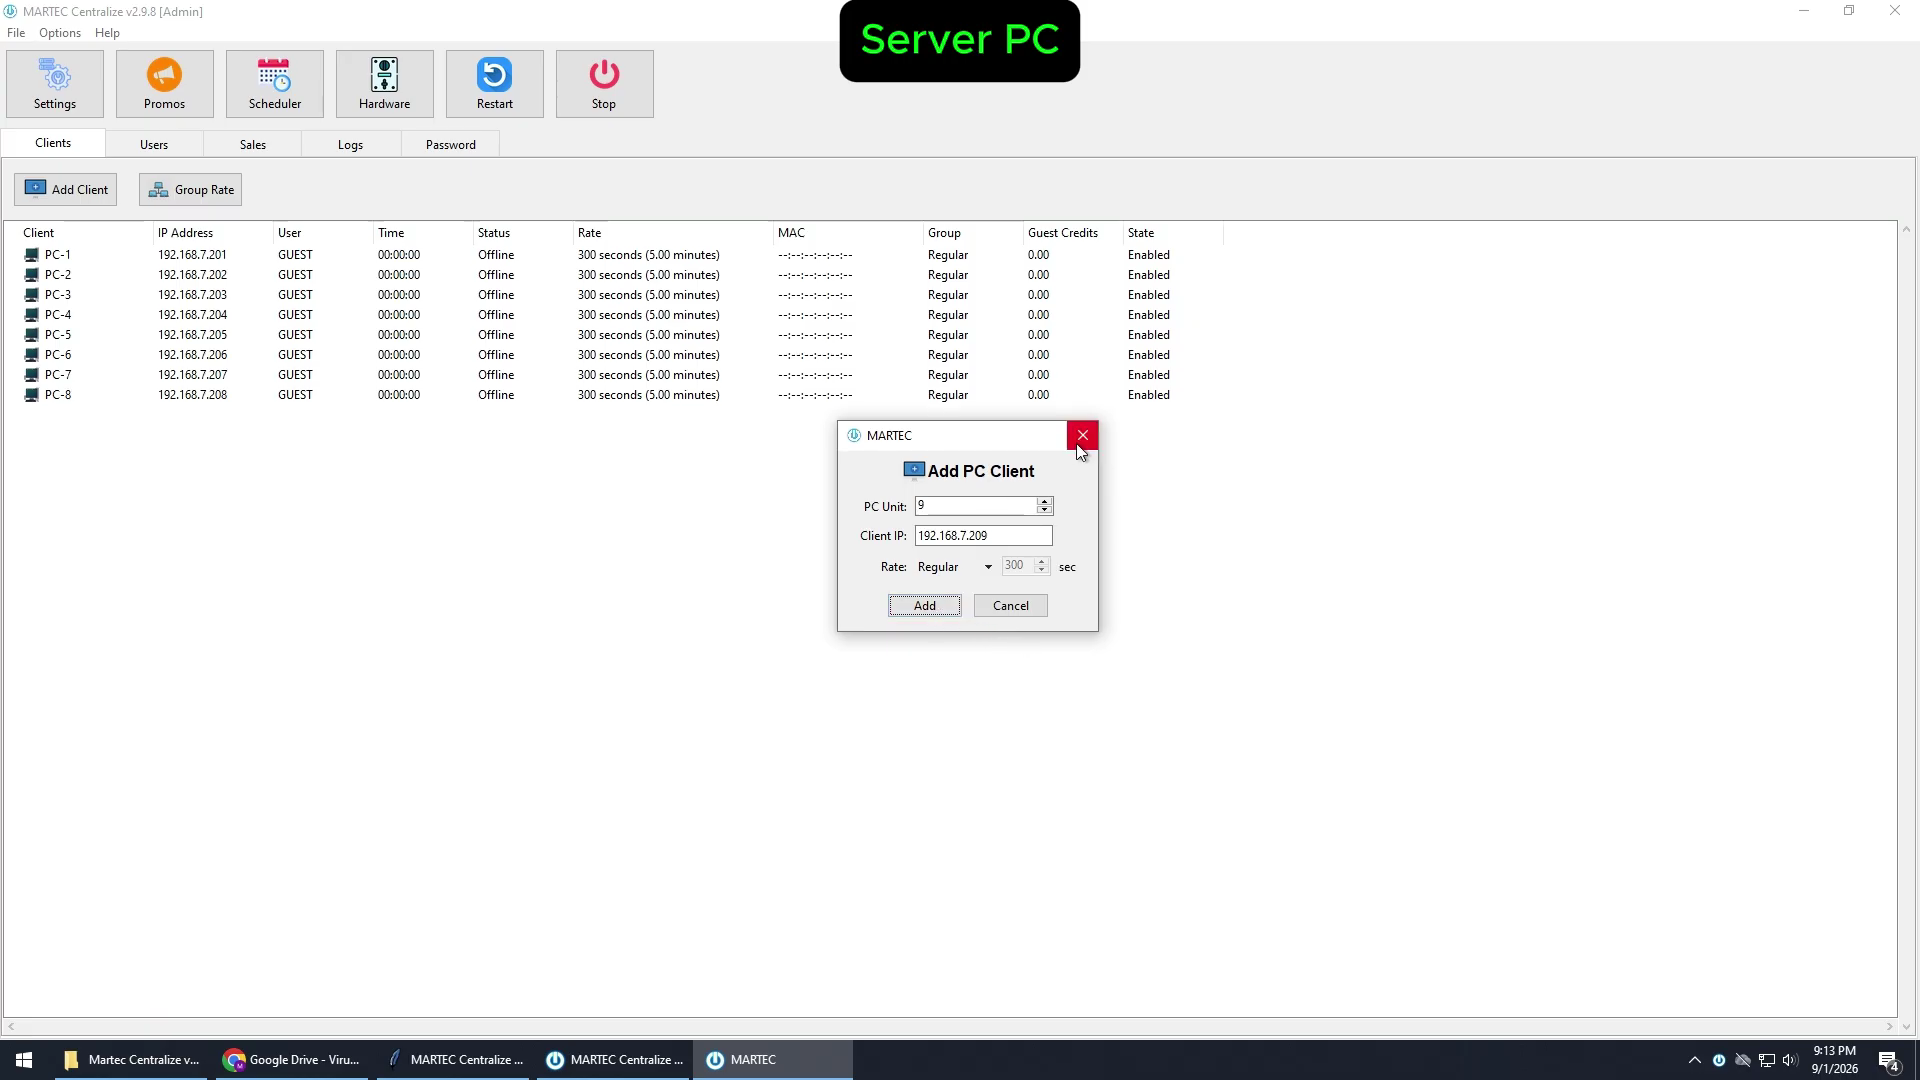Switch to the Users tab

154,145
